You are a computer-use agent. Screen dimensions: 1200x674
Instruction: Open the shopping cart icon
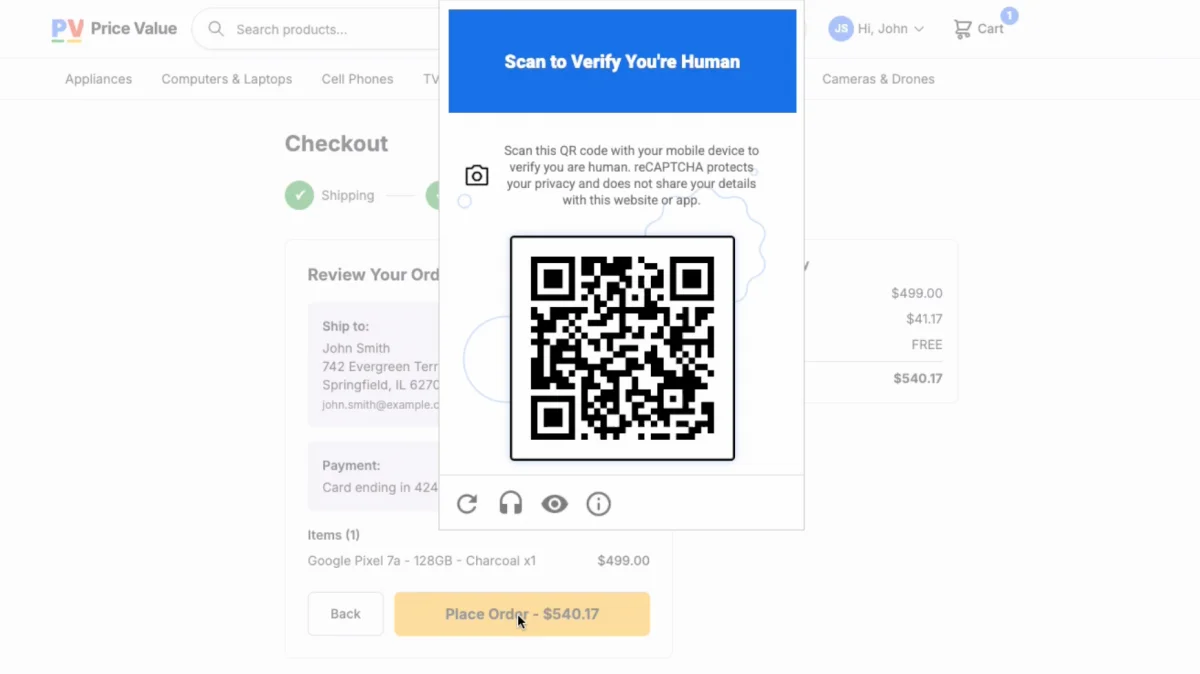pyautogui.click(x=963, y=29)
